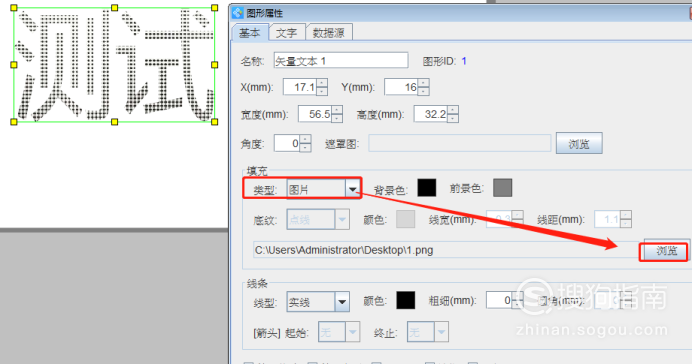Click the 宽度(mm) value field
The image size is (692, 364).
(x=315, y=114)
